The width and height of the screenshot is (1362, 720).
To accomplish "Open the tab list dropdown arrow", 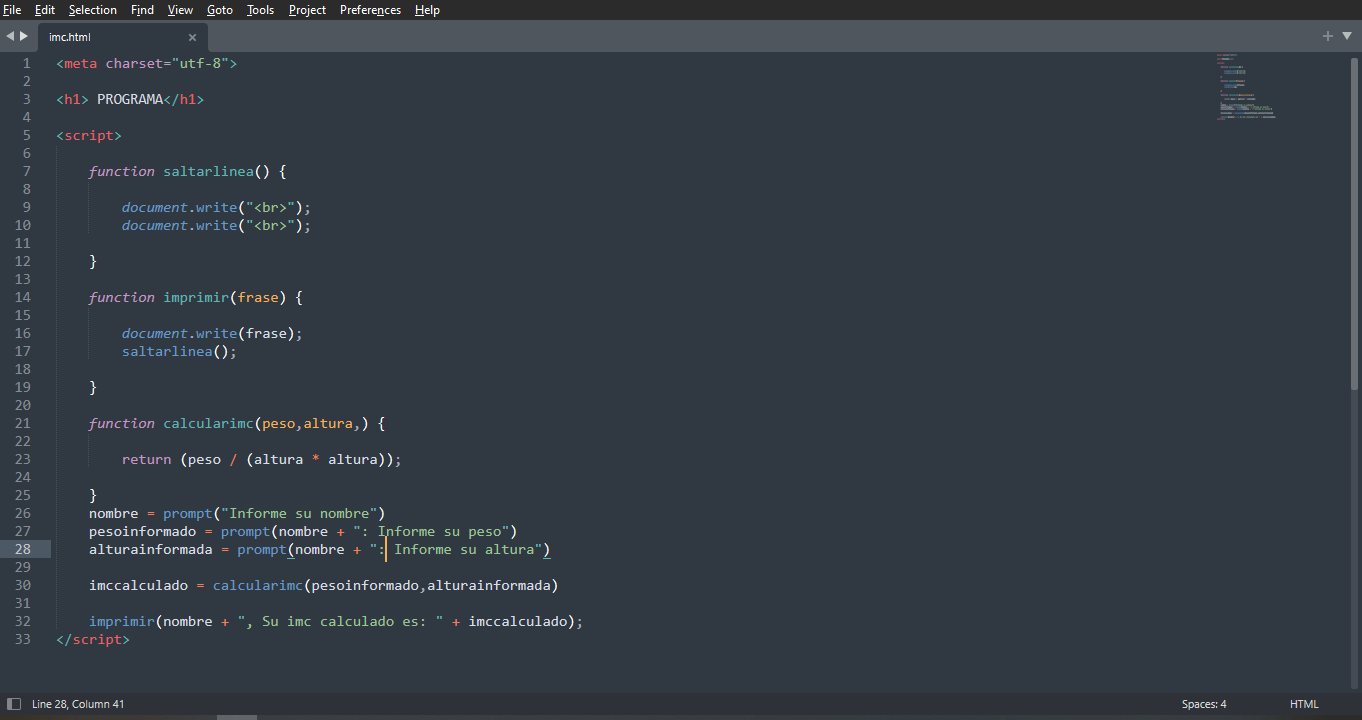I will pyautogui.click(x=1346, y=36).
